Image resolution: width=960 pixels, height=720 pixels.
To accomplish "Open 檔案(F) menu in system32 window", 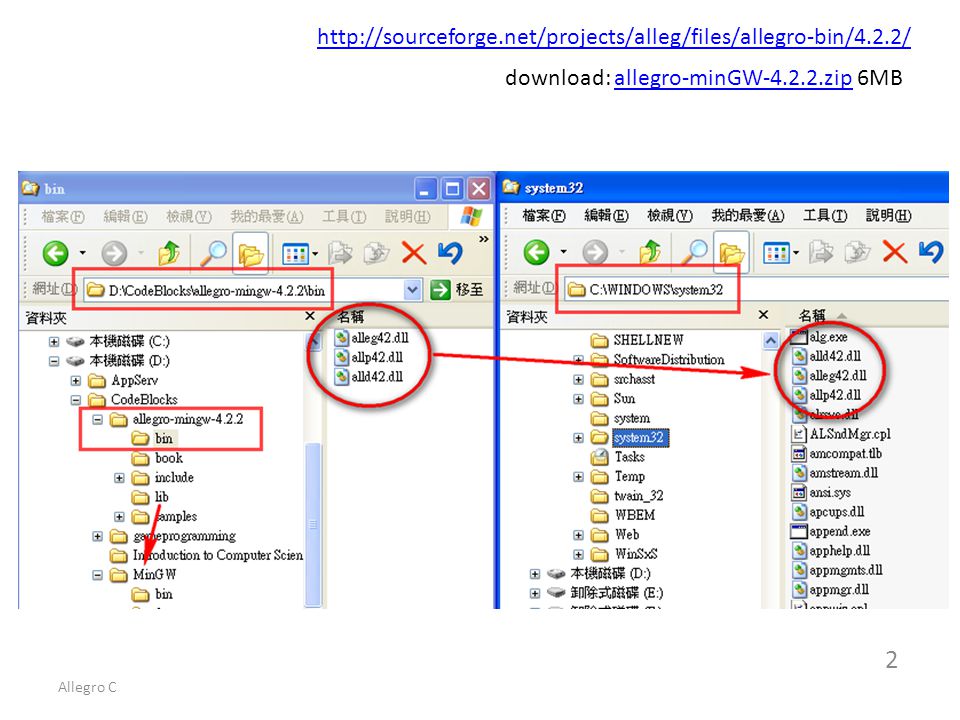I will click(544, 216).
